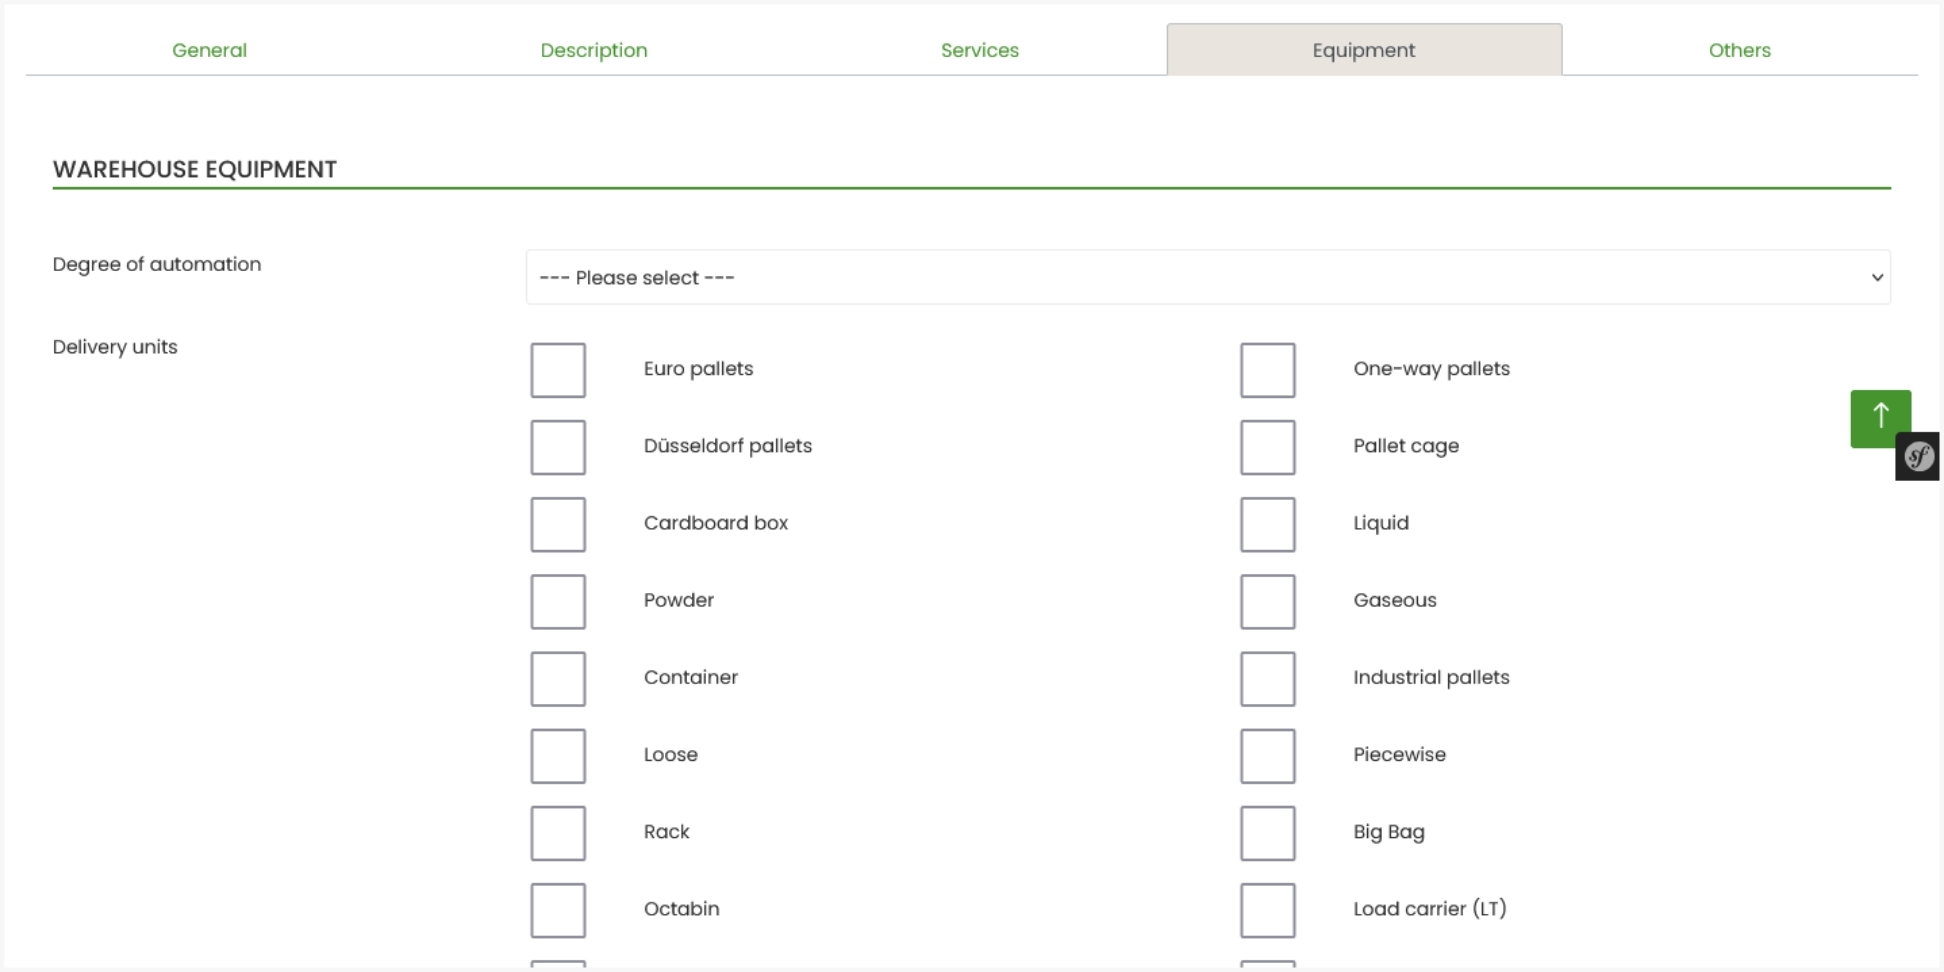The image size is (1944, 972).
Task: Click the green scroll-to-top arrow
Action: [x=1880, y=419]
